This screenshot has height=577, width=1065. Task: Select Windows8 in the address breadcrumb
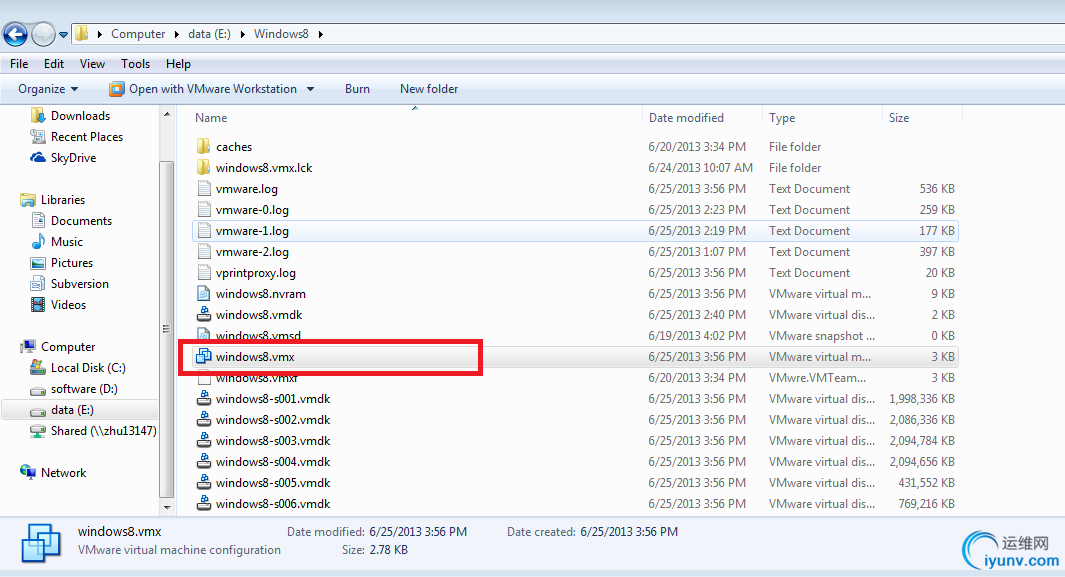[x=281, y=34]
